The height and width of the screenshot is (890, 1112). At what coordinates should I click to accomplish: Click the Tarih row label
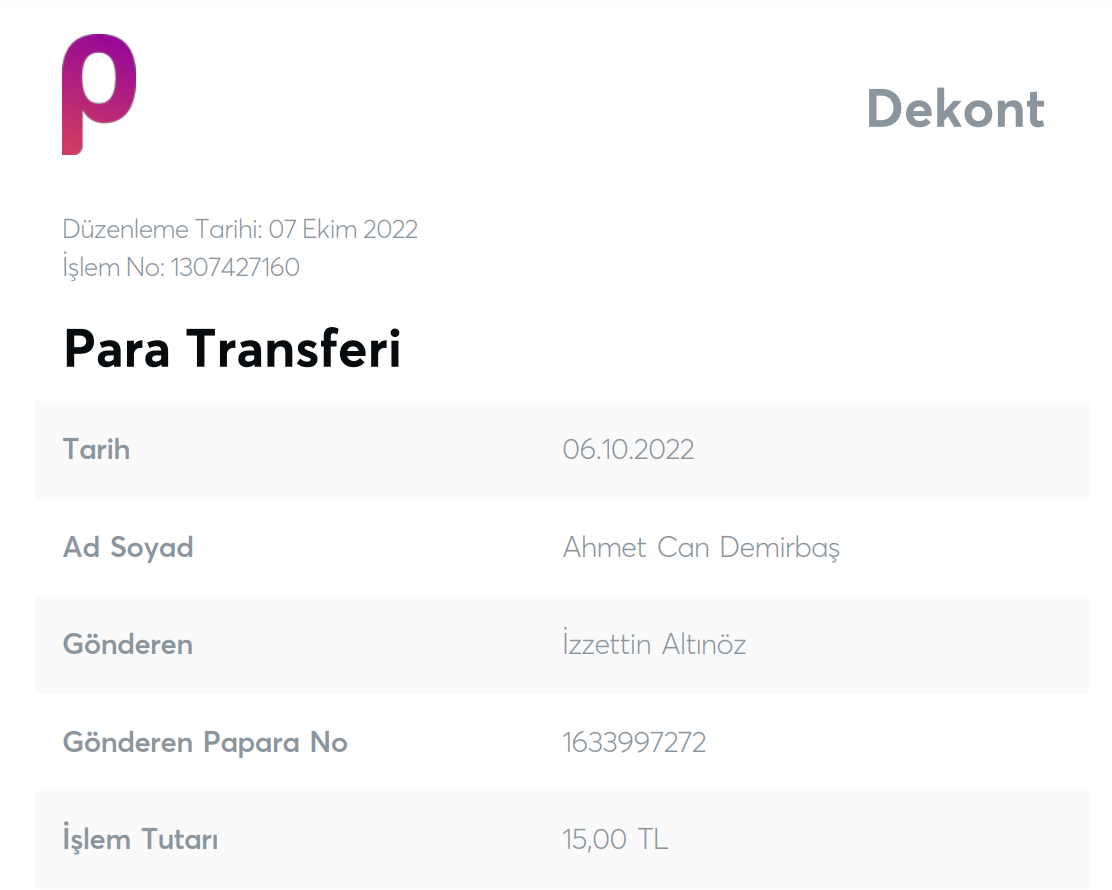(96, 449)
